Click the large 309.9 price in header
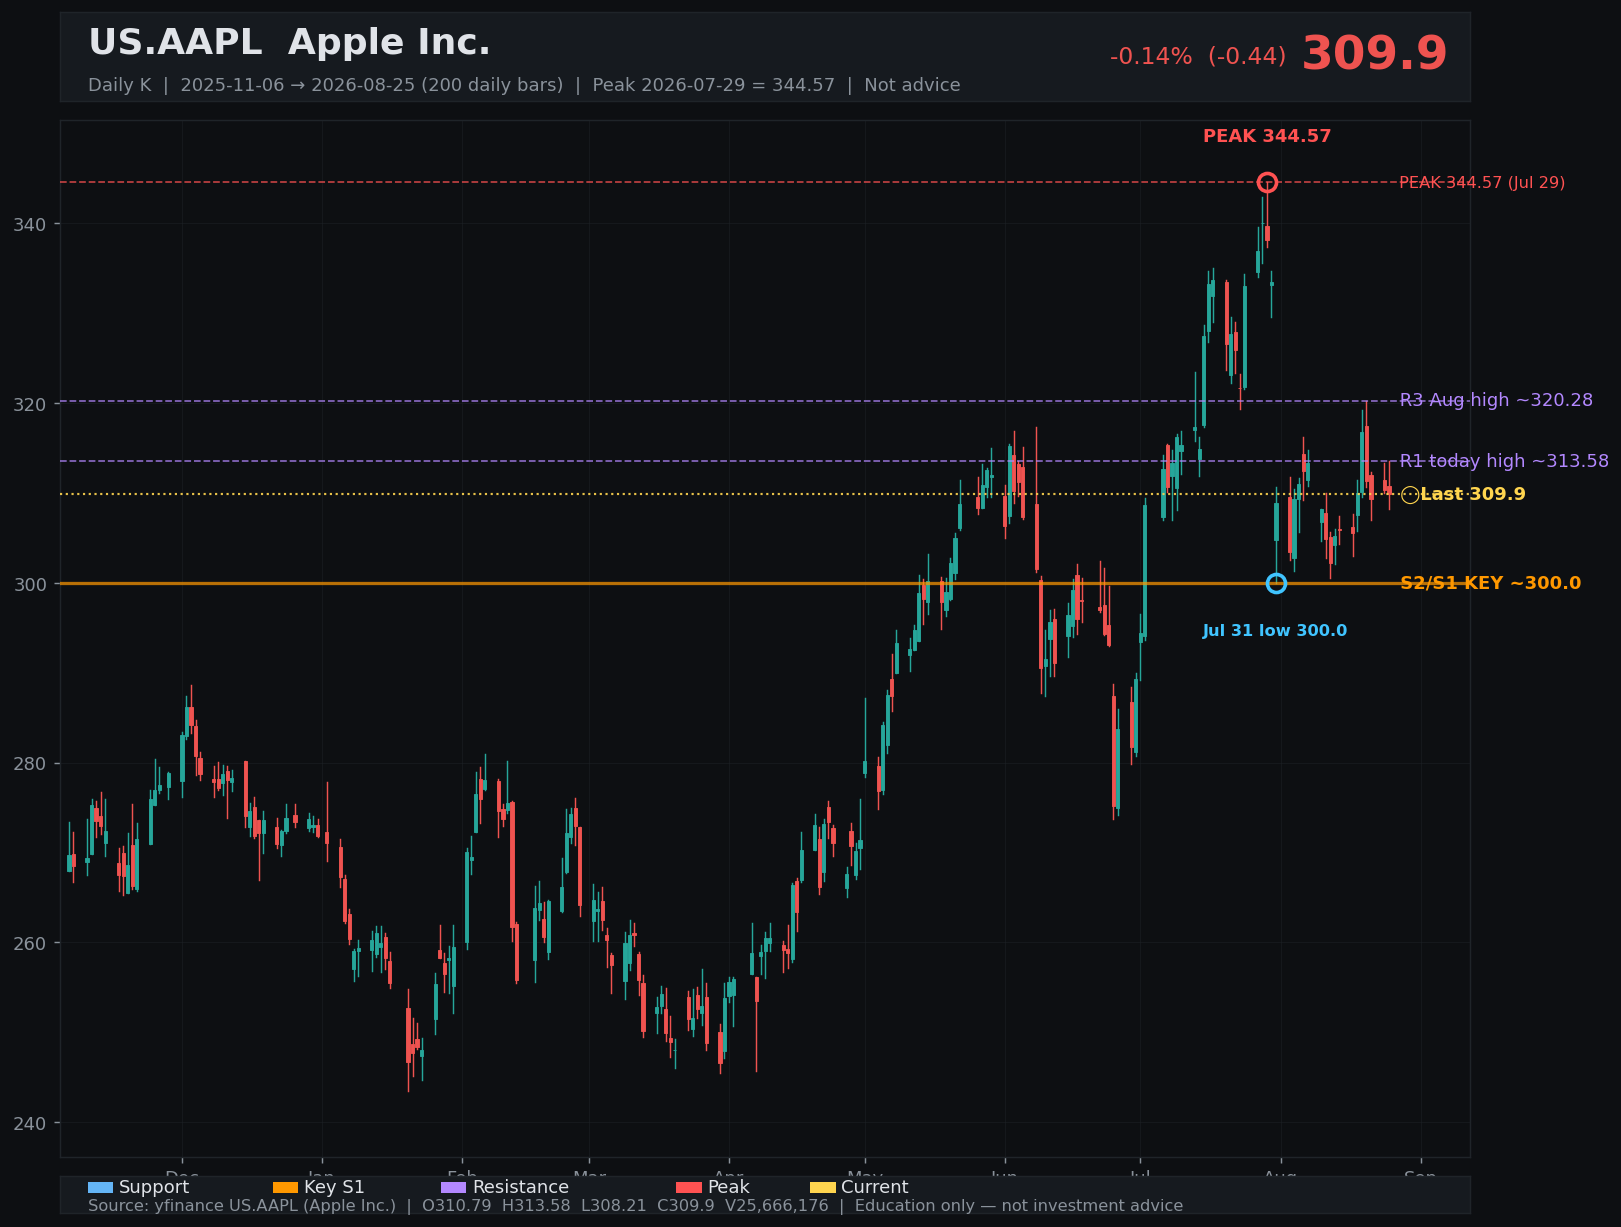 (x=1374, y=54)
